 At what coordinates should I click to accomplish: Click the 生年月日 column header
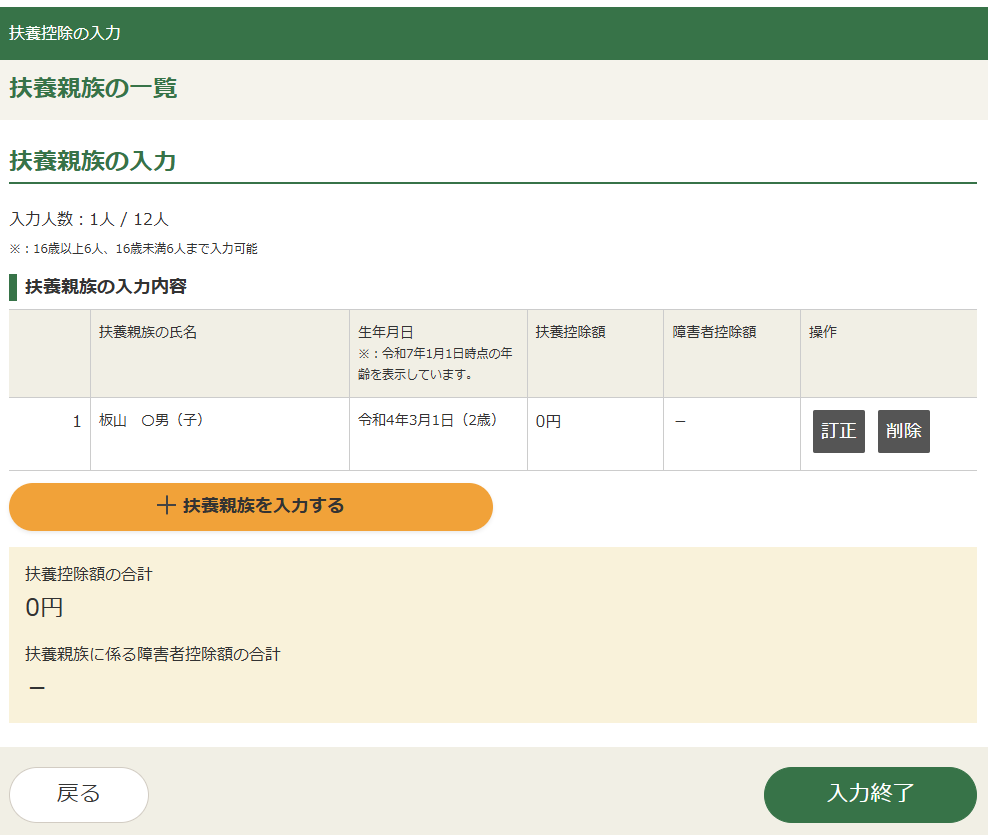[x=386, y=332]
